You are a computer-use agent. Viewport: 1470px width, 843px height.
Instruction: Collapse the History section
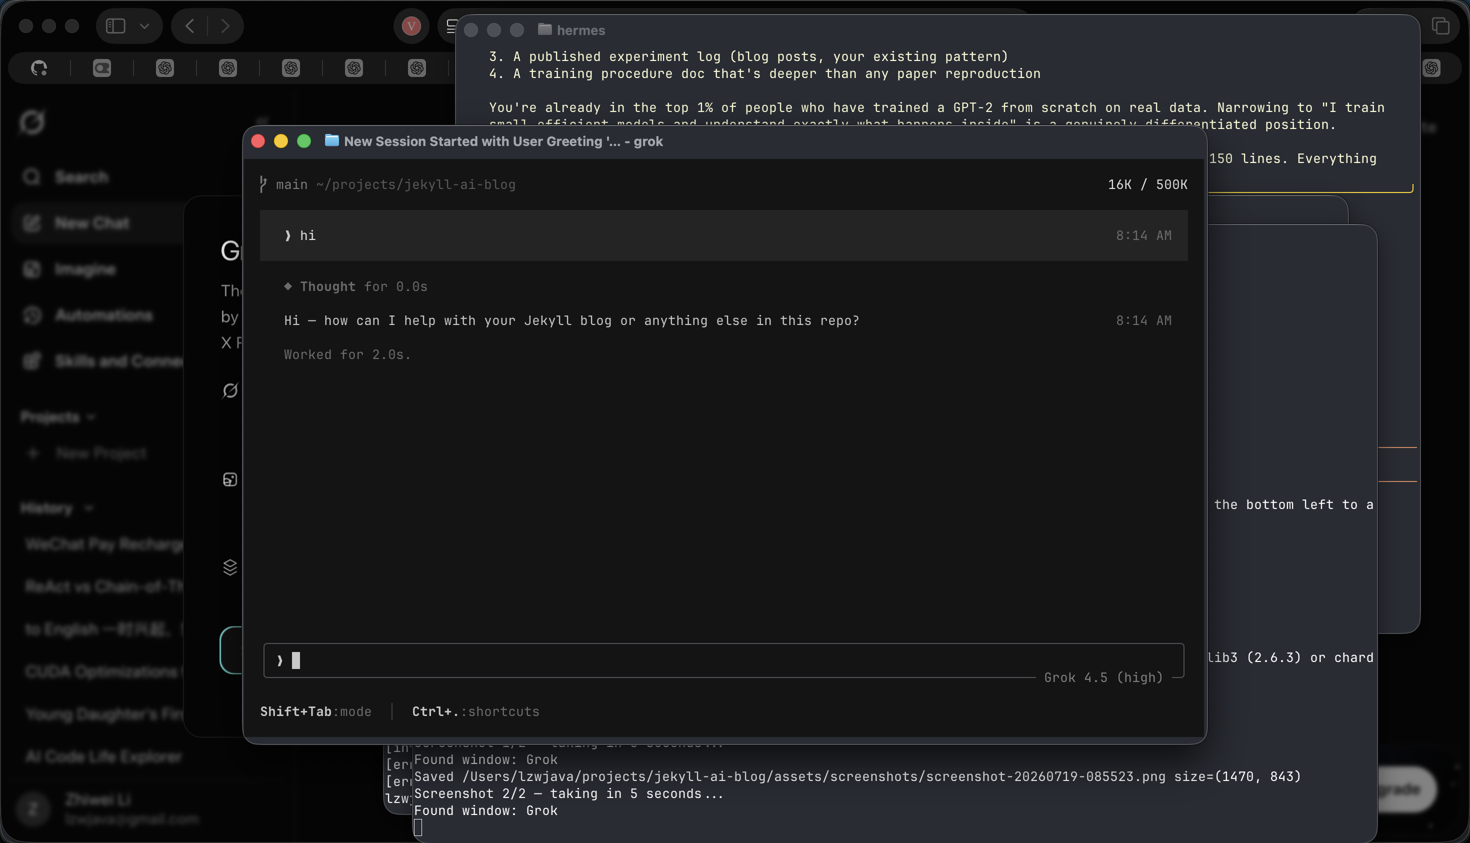[x=57, y=508]
